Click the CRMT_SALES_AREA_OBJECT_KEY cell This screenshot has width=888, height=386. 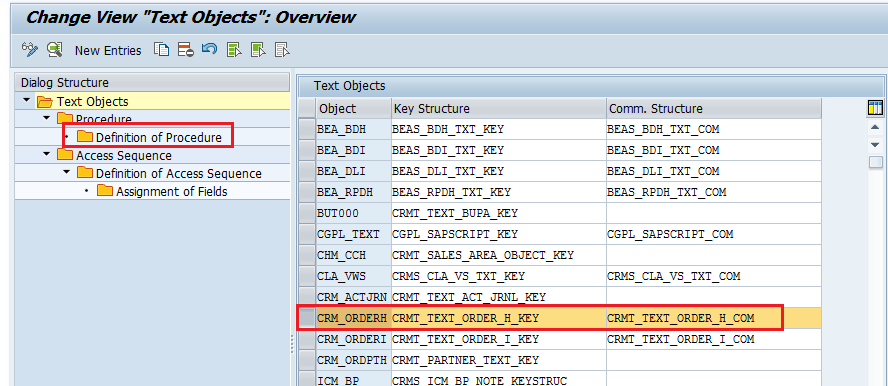[x=498, y=255]
